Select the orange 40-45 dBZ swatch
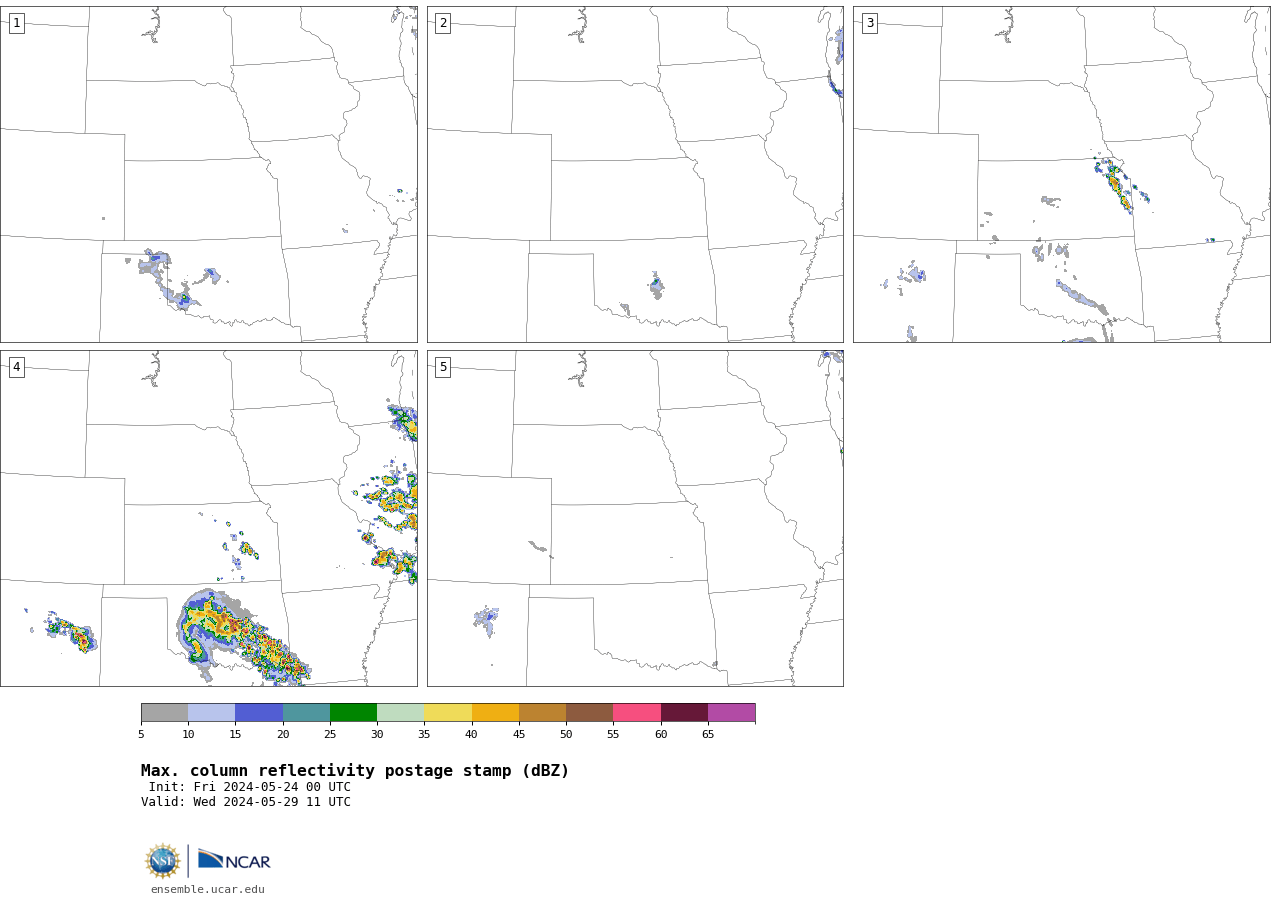This screenshot has width=1280, height=901. (x=495, y=713)
